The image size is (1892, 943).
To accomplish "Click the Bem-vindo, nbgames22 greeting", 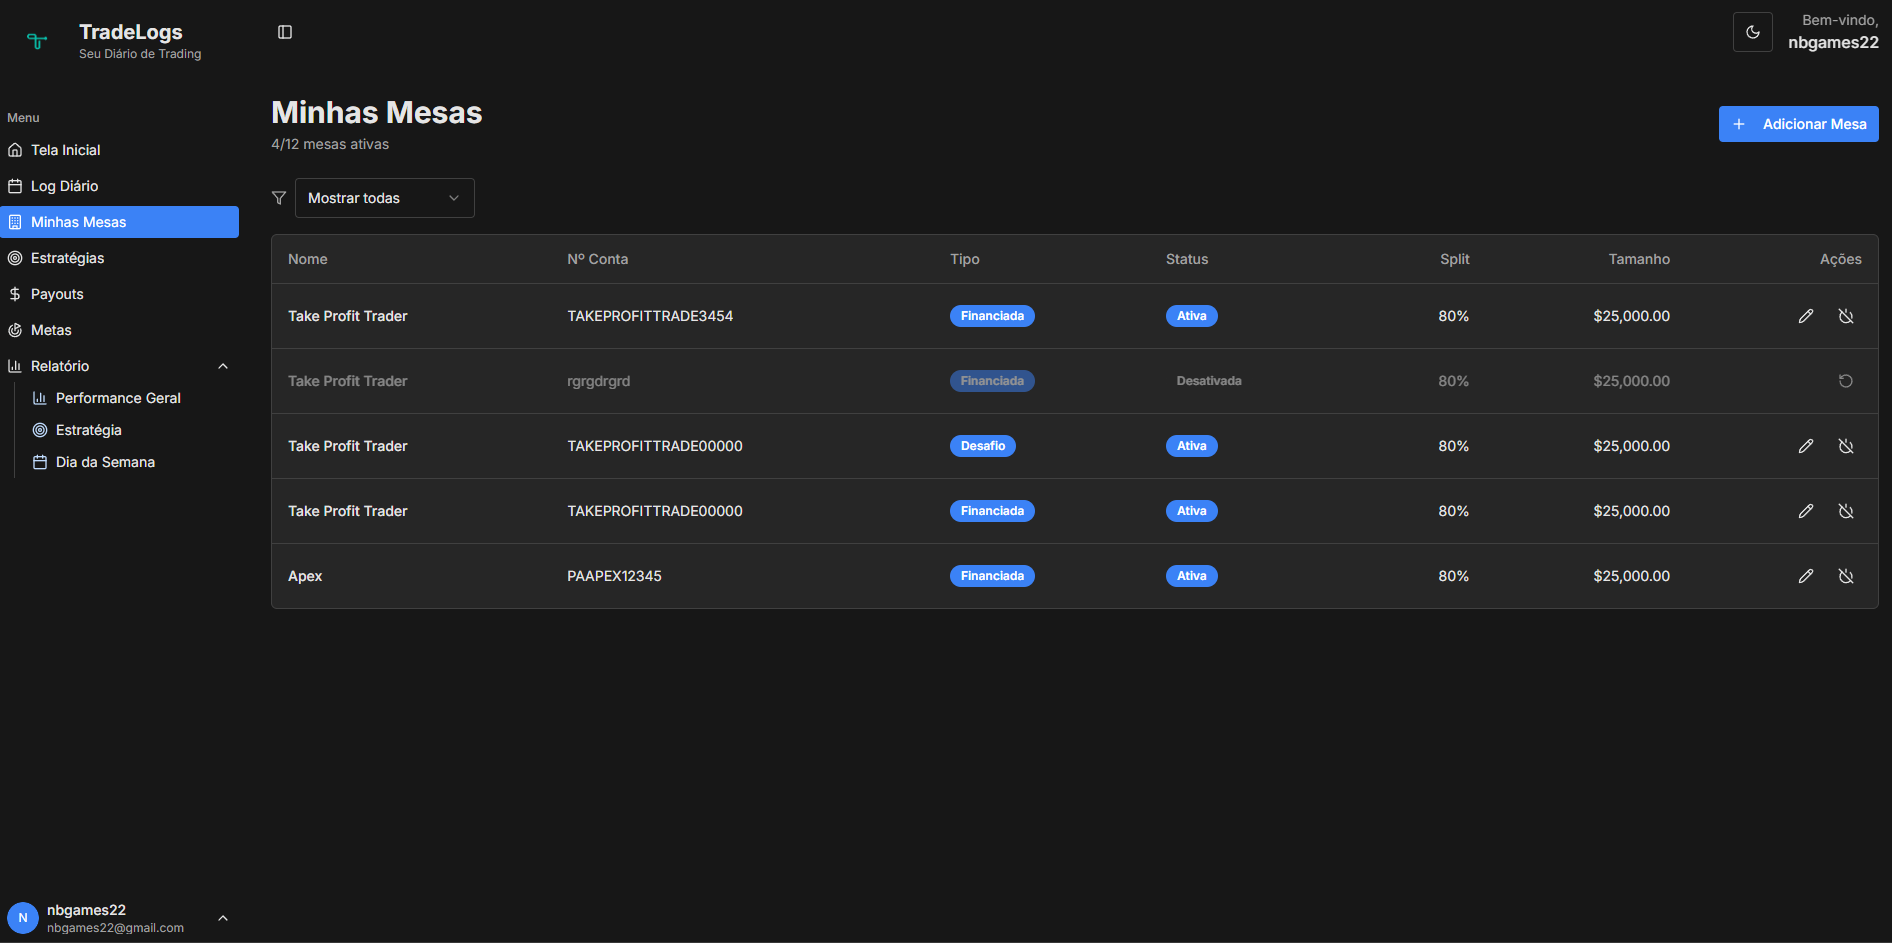I will (x=1833, y=32).
